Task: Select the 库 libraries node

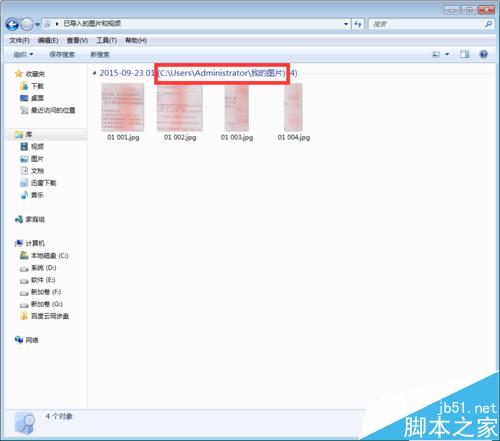Action: (29, 135)
